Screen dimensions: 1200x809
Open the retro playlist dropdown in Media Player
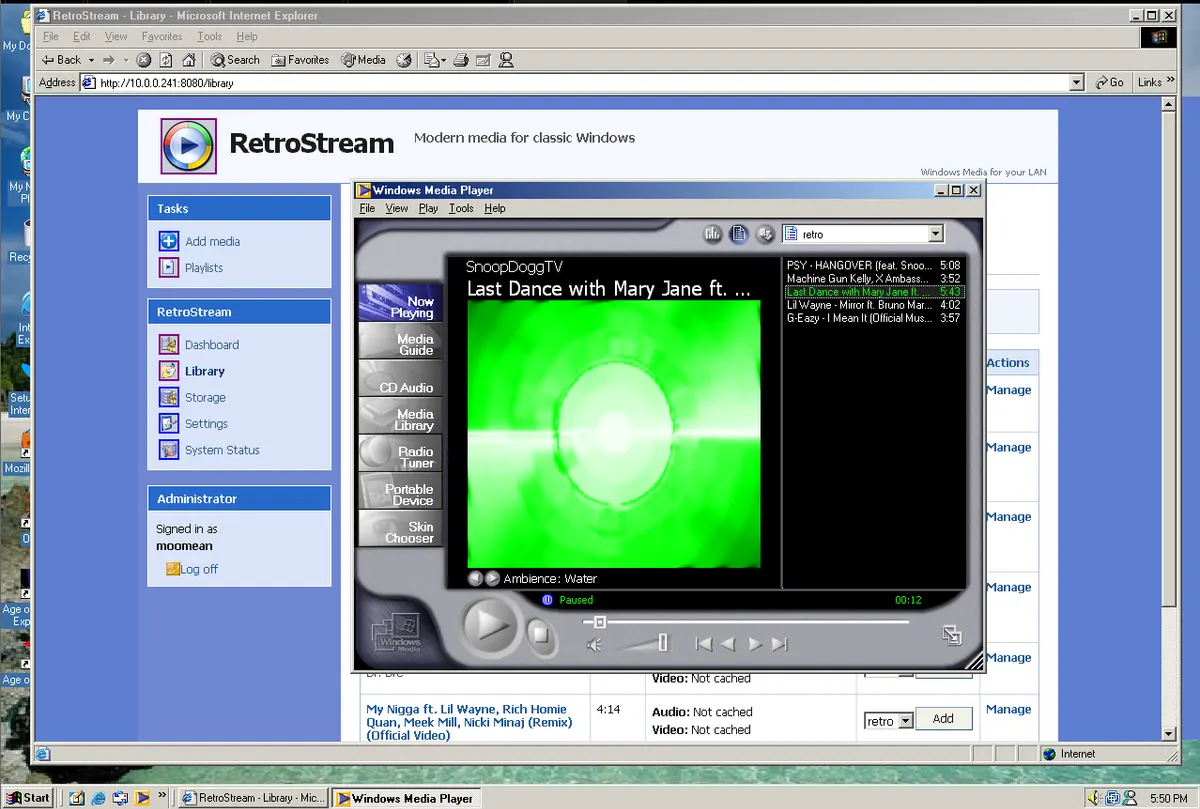[x=936, y=234]
